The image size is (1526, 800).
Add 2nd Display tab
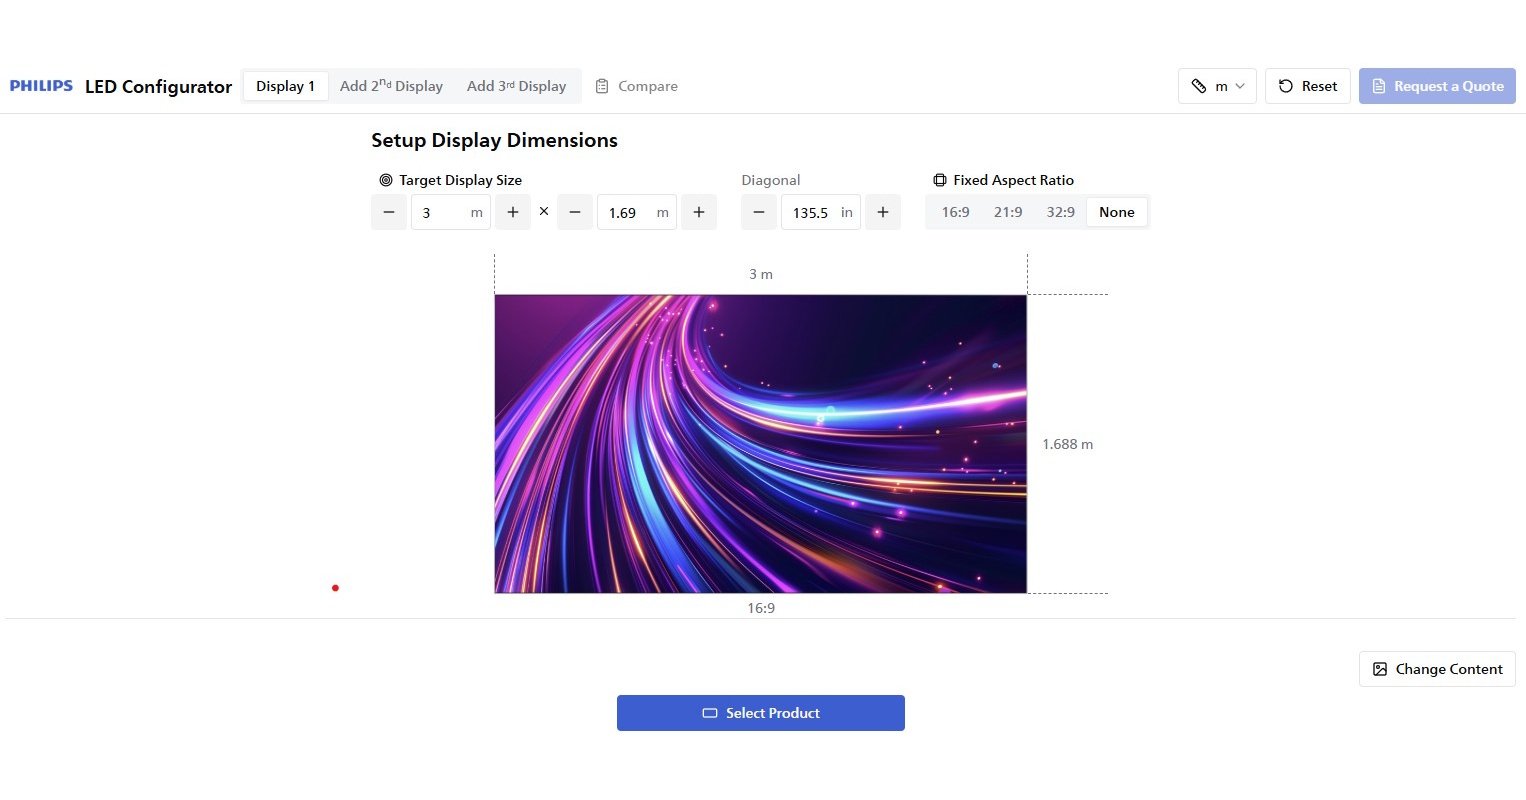point(391,86)
